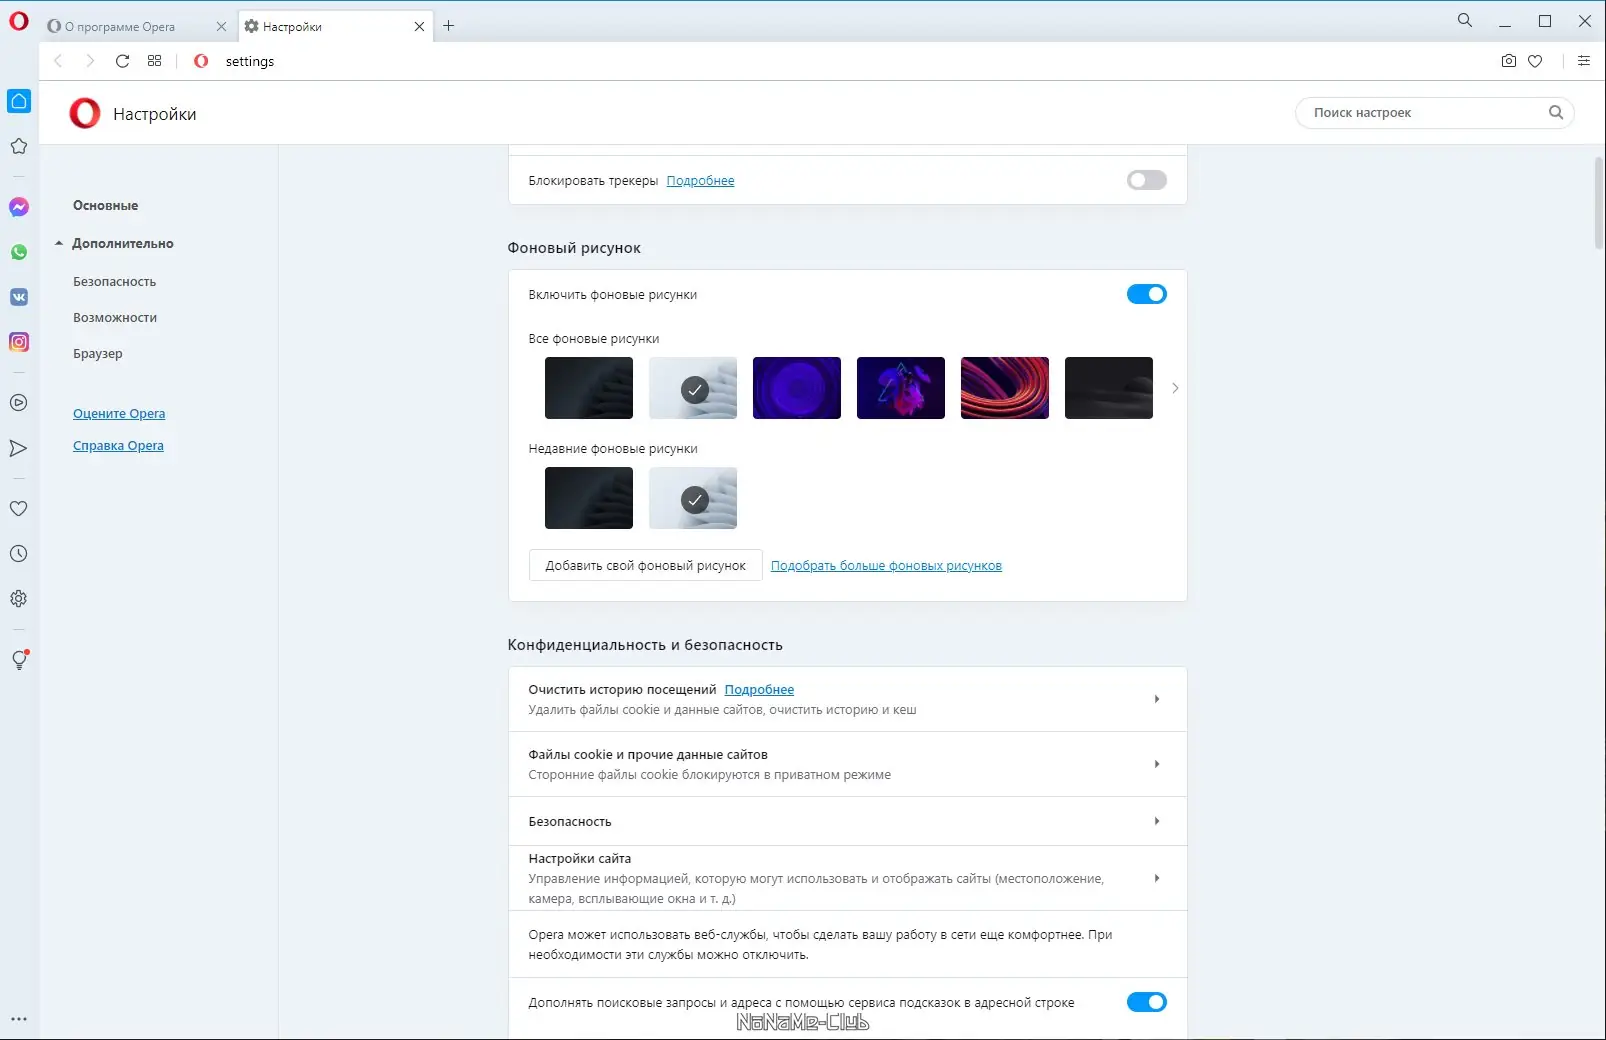The width and height of the screenshot is (1606, 1040).
Task: Expand the Настройки сайта row
Action: coord(848,878)
